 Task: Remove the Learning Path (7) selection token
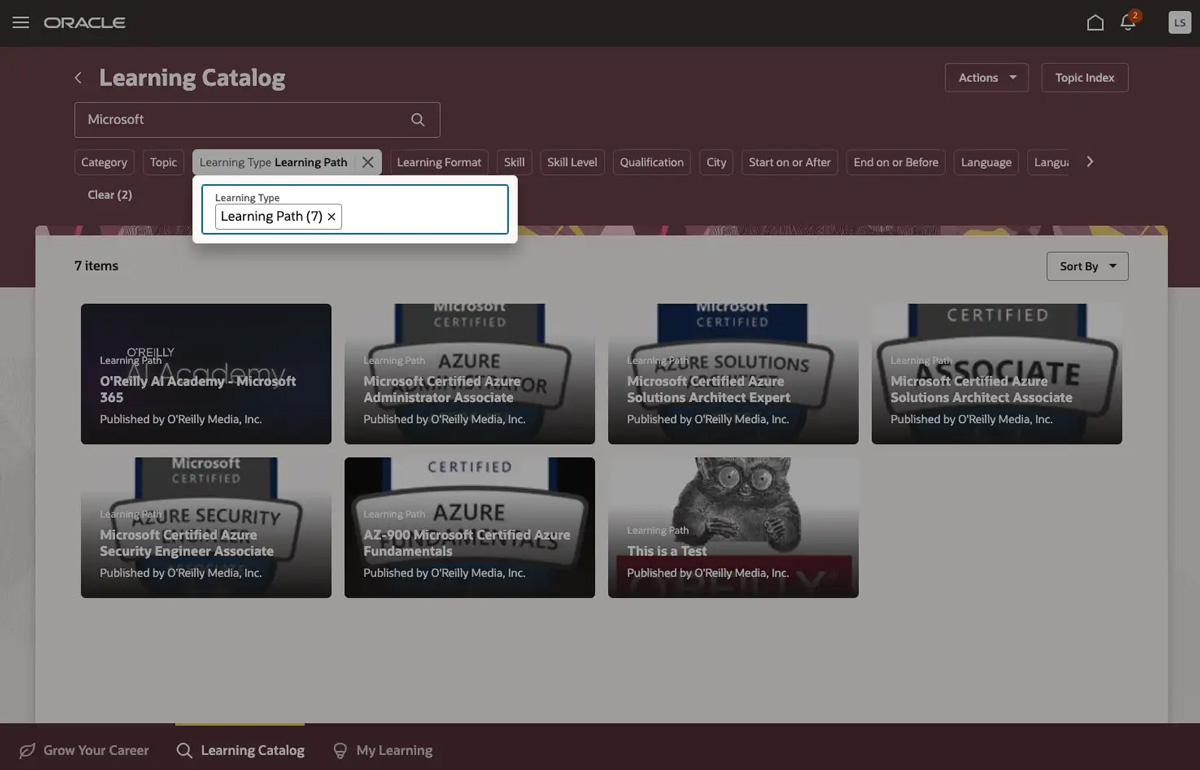[x=331, y=216]
